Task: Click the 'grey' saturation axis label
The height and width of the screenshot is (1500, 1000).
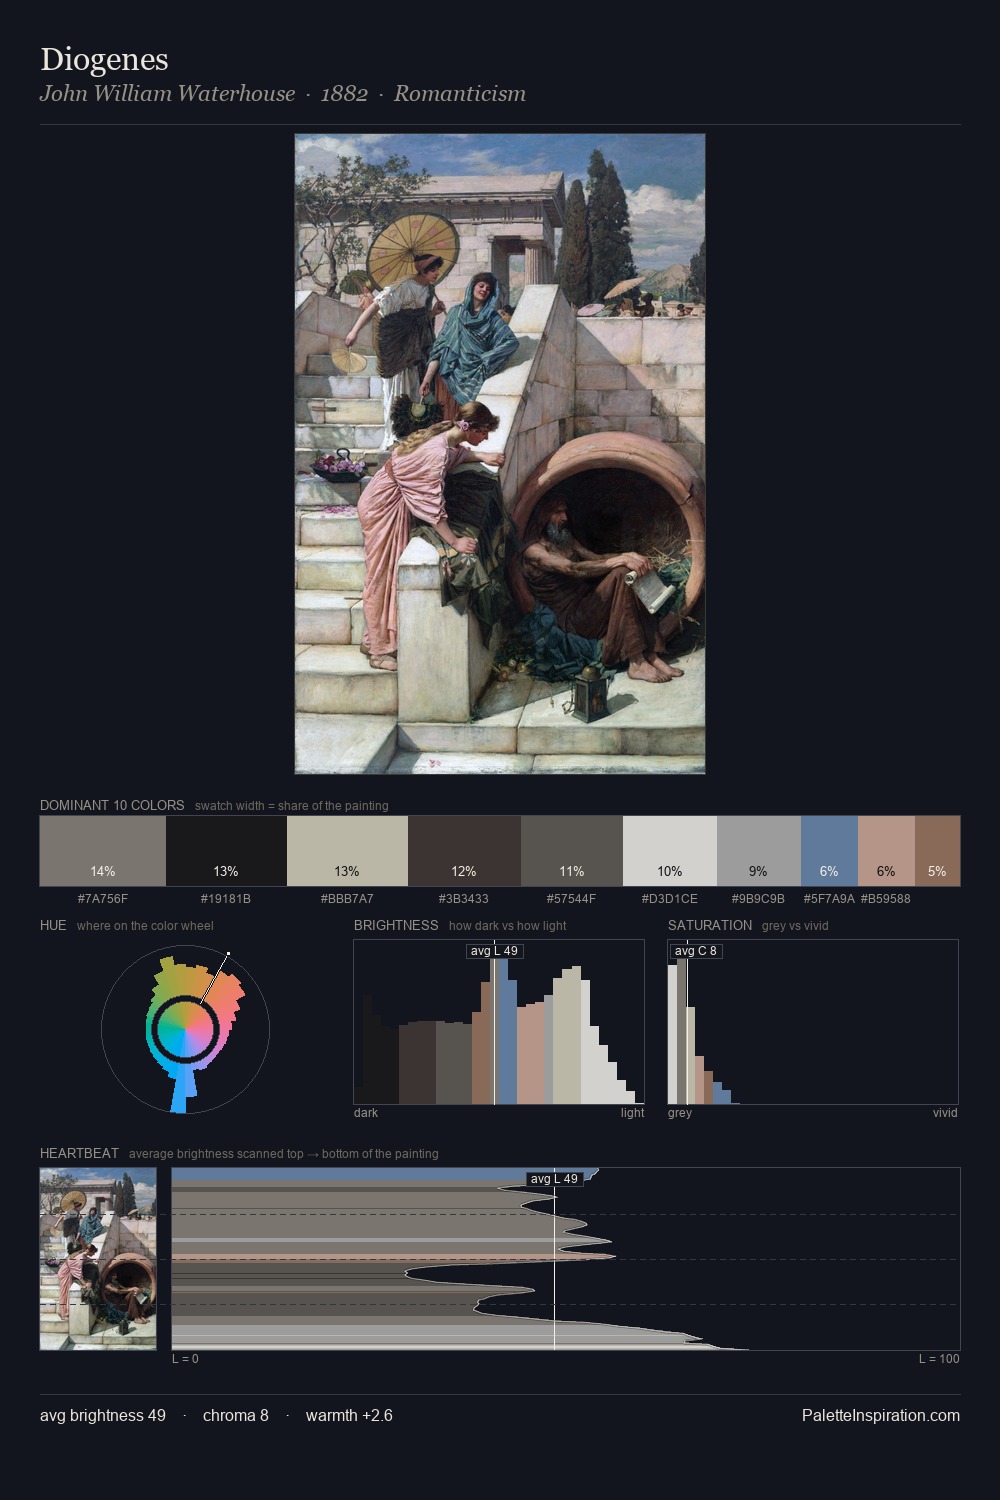Action: pos(680,1113)
